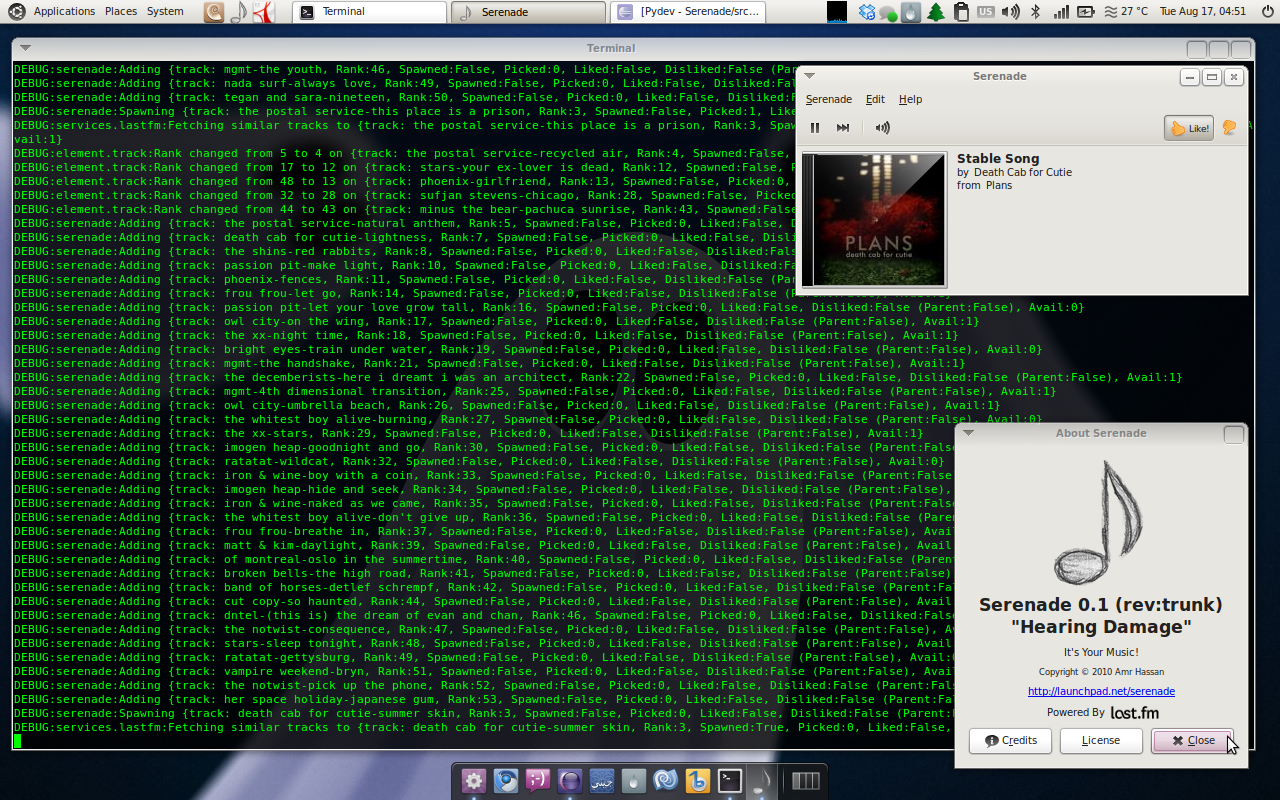Viewport: 1280px width, 800px height.
Task: Open the Places menu
Action: (x=121, y=11)
